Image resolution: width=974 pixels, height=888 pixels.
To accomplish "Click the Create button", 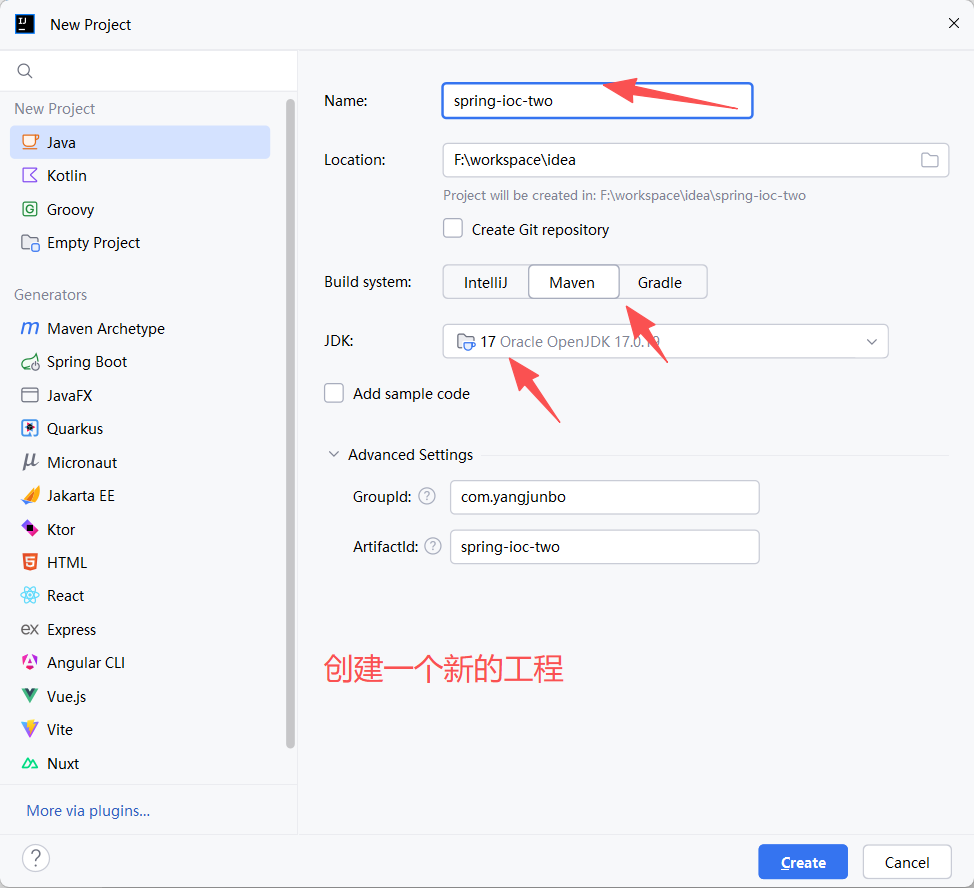I will 803,862.
